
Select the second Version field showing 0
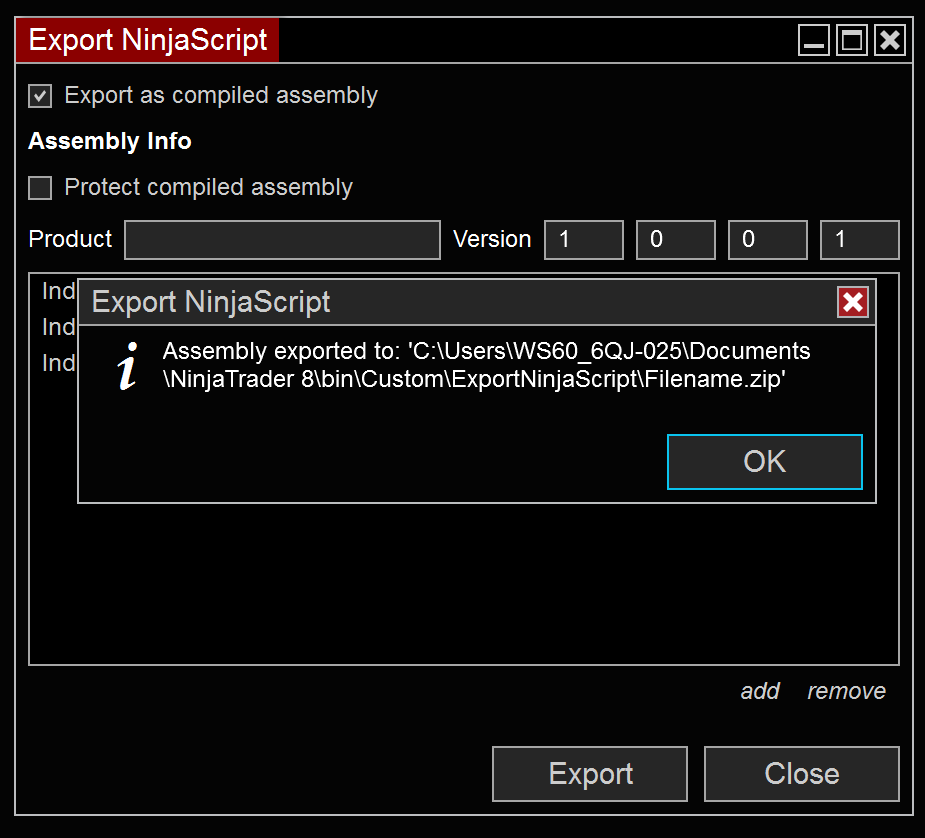[675, 239]
